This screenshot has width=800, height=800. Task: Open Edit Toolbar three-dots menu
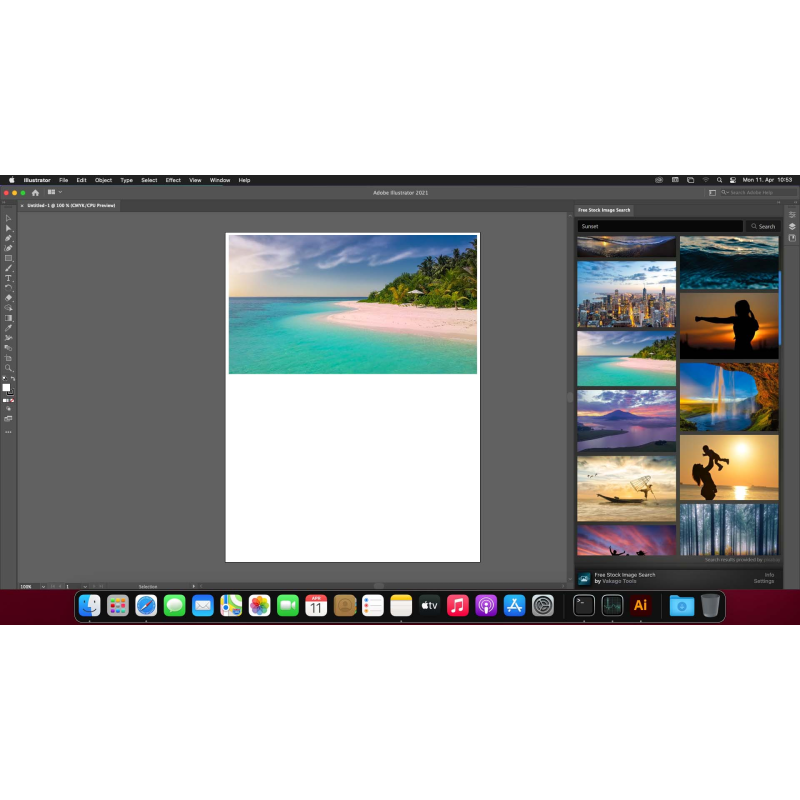point(8,432)
